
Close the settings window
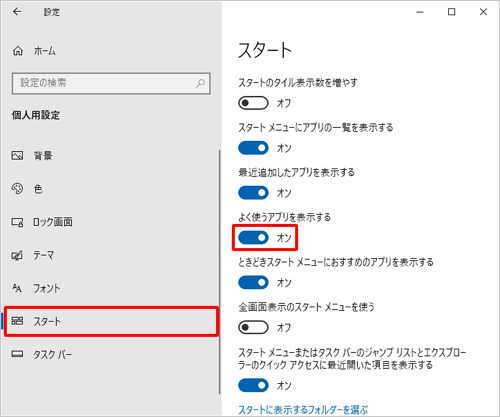pyautogui.click(x=483, y=12)
